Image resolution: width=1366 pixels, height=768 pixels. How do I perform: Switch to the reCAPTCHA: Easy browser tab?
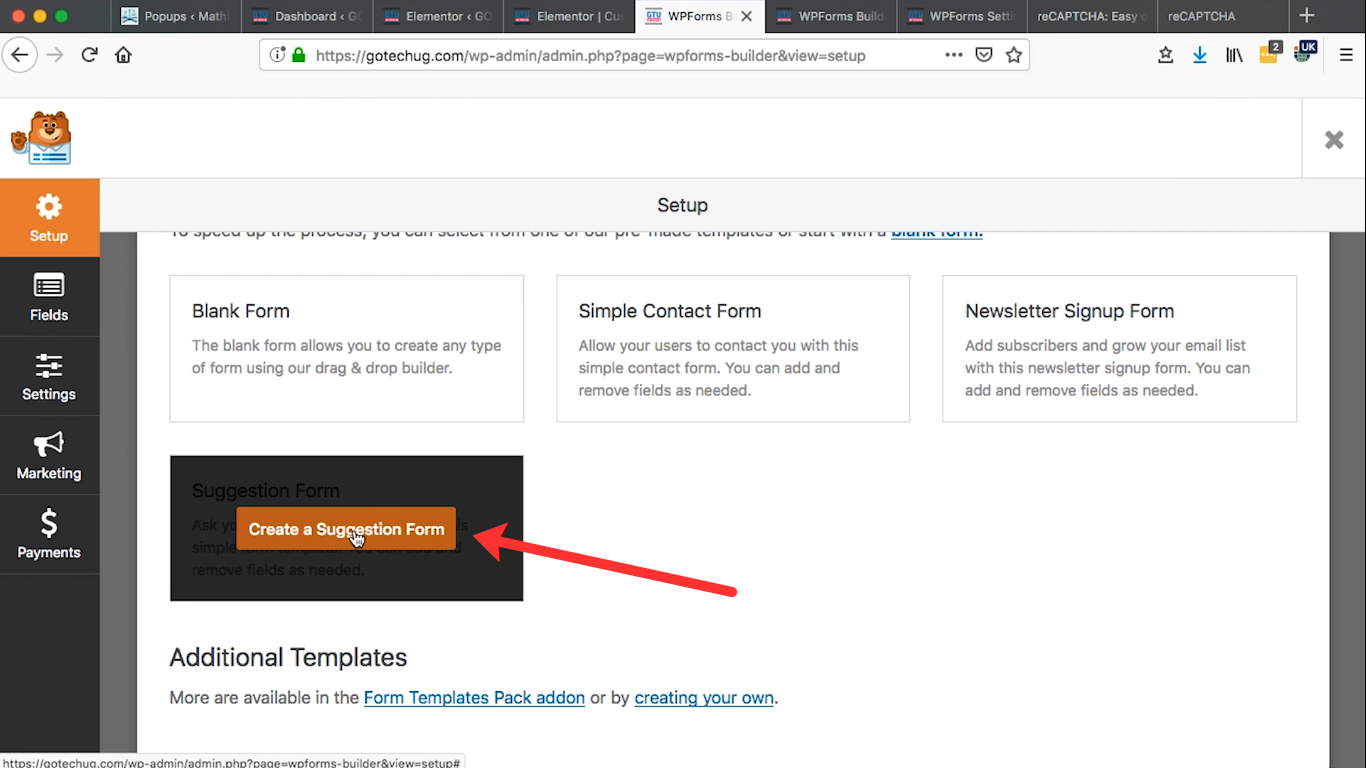[x=1093, y=16]
